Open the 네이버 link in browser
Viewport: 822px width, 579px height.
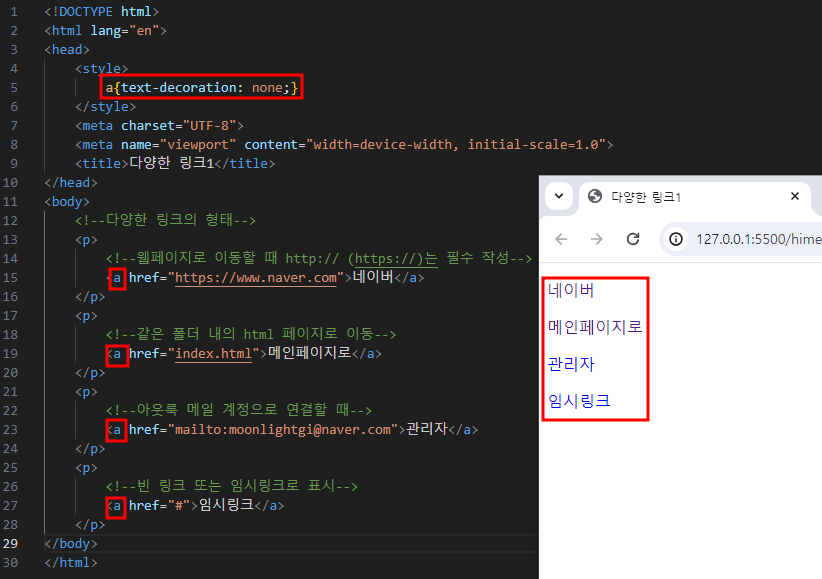tap(571, 290)
